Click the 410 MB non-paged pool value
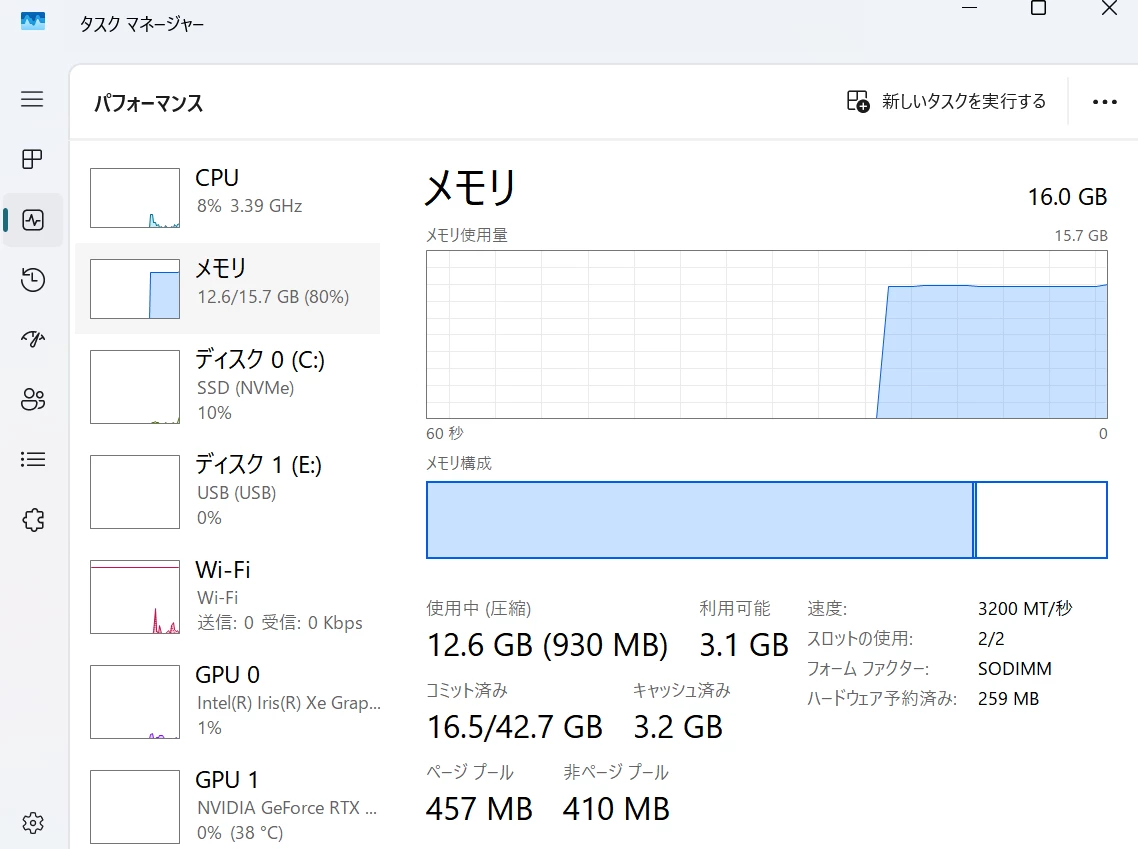The height and width of the screenshot is (849, 1138). (x=616, y=808)
